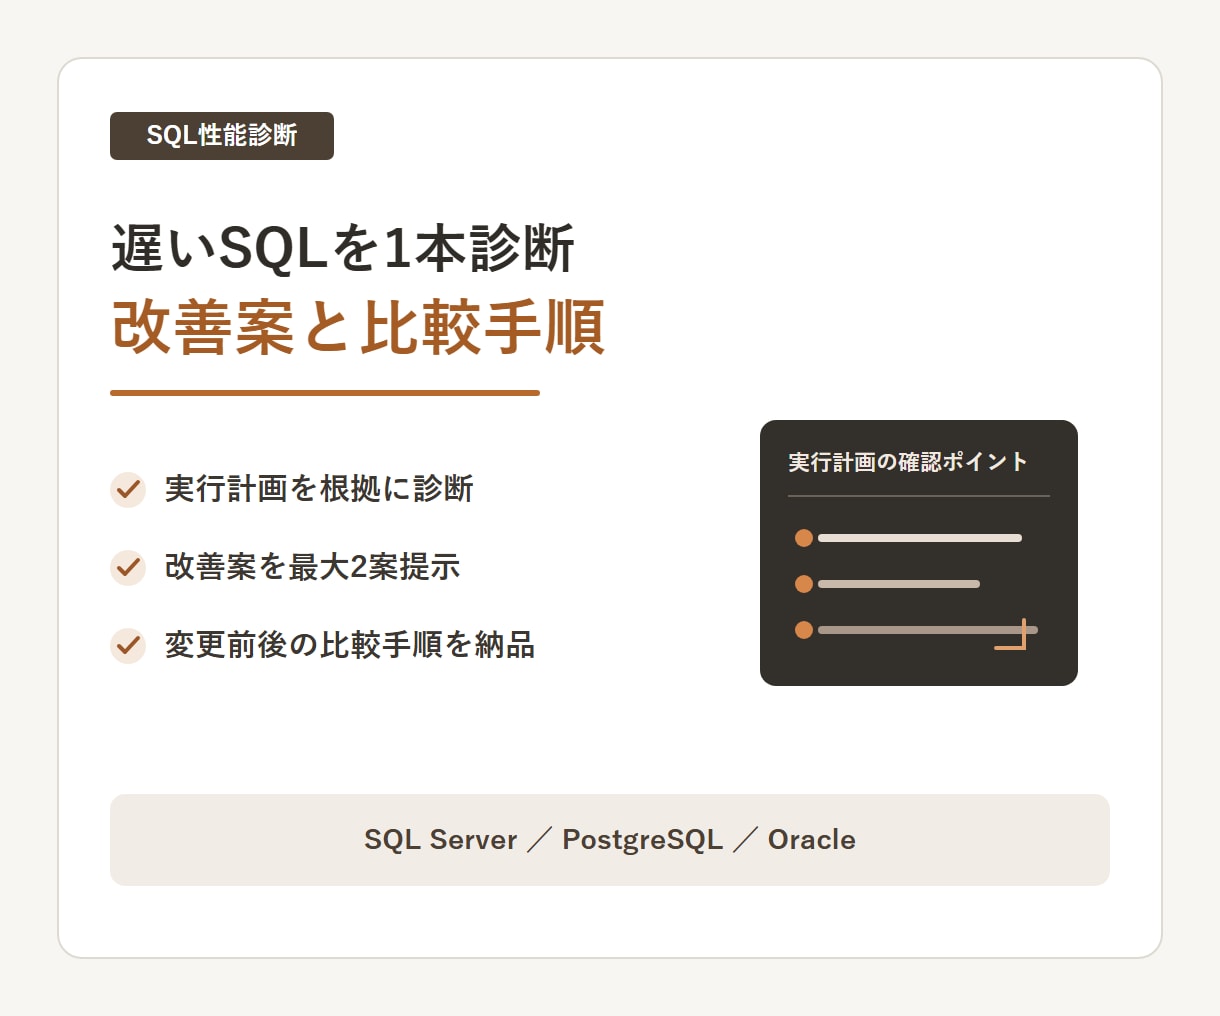Viewport: 1220px width, 1016px height.
Task: Click the first orange dot in the dark card
Action: pyautogui.click(x=803, y=538)
